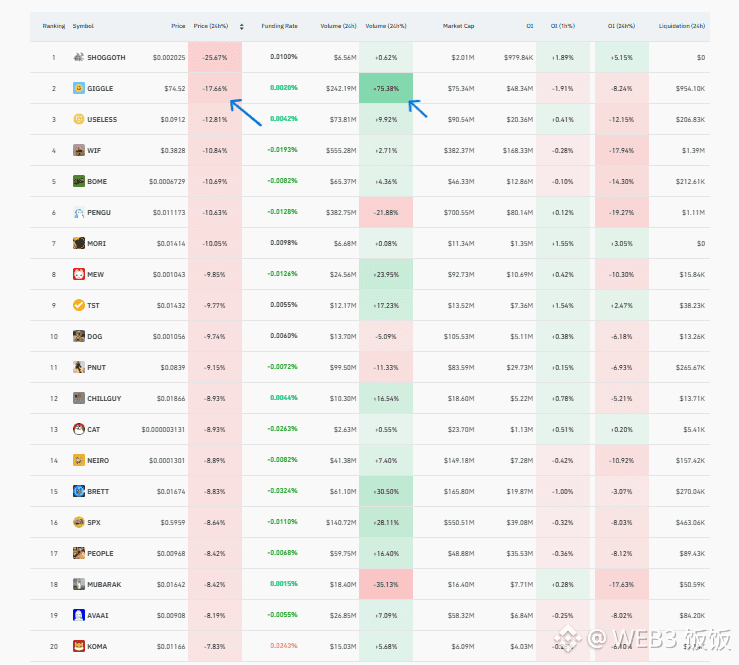Click the TST checkmark icon
Screen dimensions: 739x665
click(79, 305)
